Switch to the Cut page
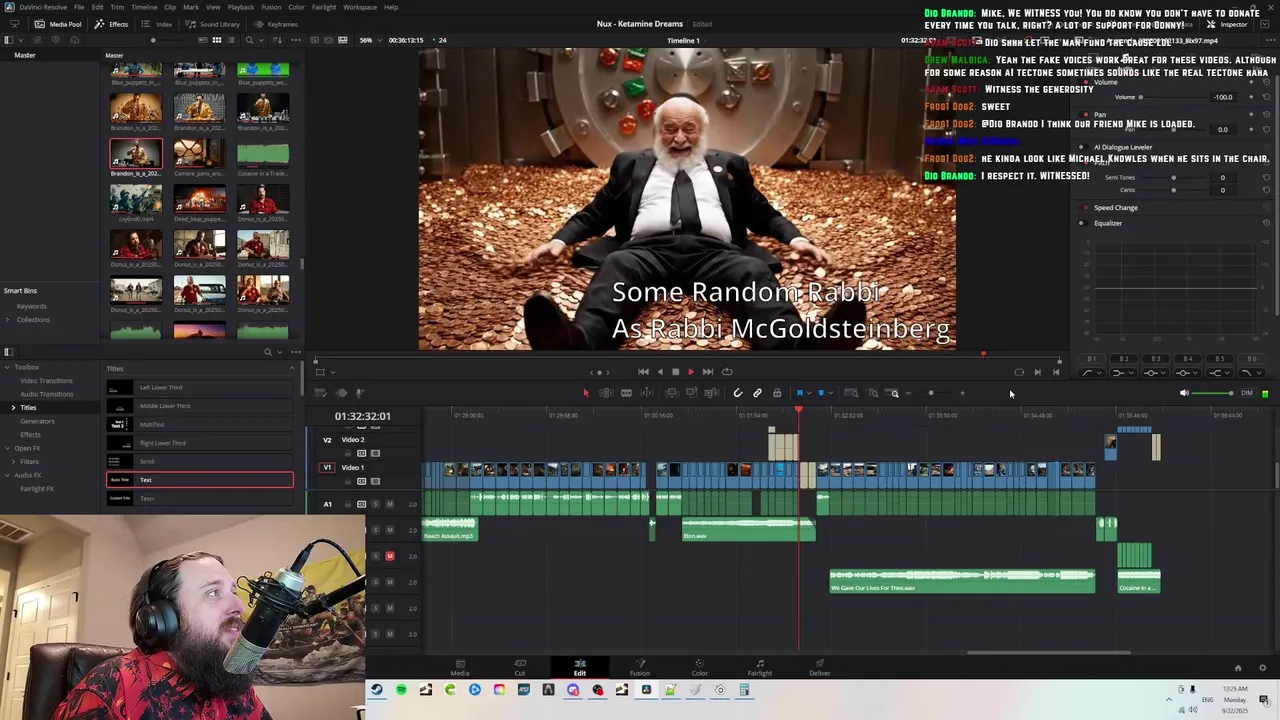The height and width of the screenshot is (720, 1280). pos(520,667)
